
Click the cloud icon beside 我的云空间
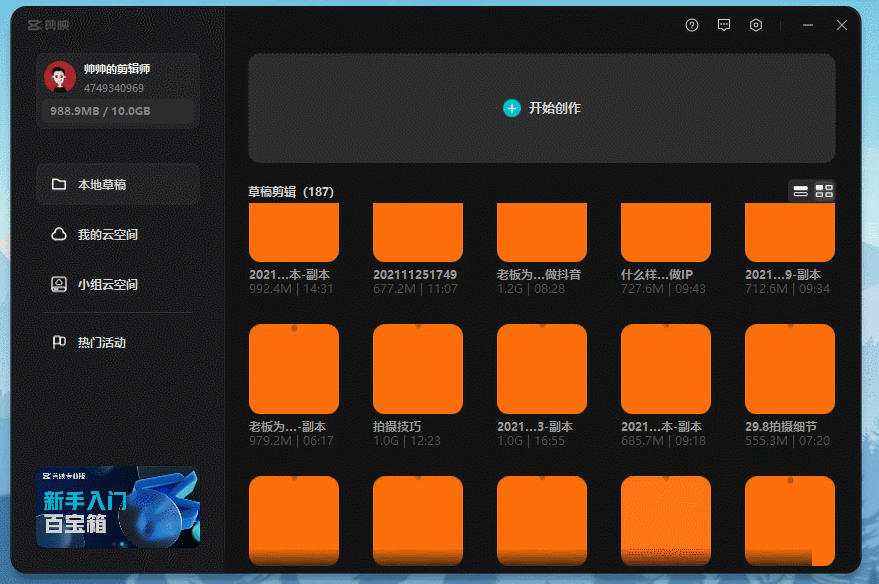click(59, 235)
